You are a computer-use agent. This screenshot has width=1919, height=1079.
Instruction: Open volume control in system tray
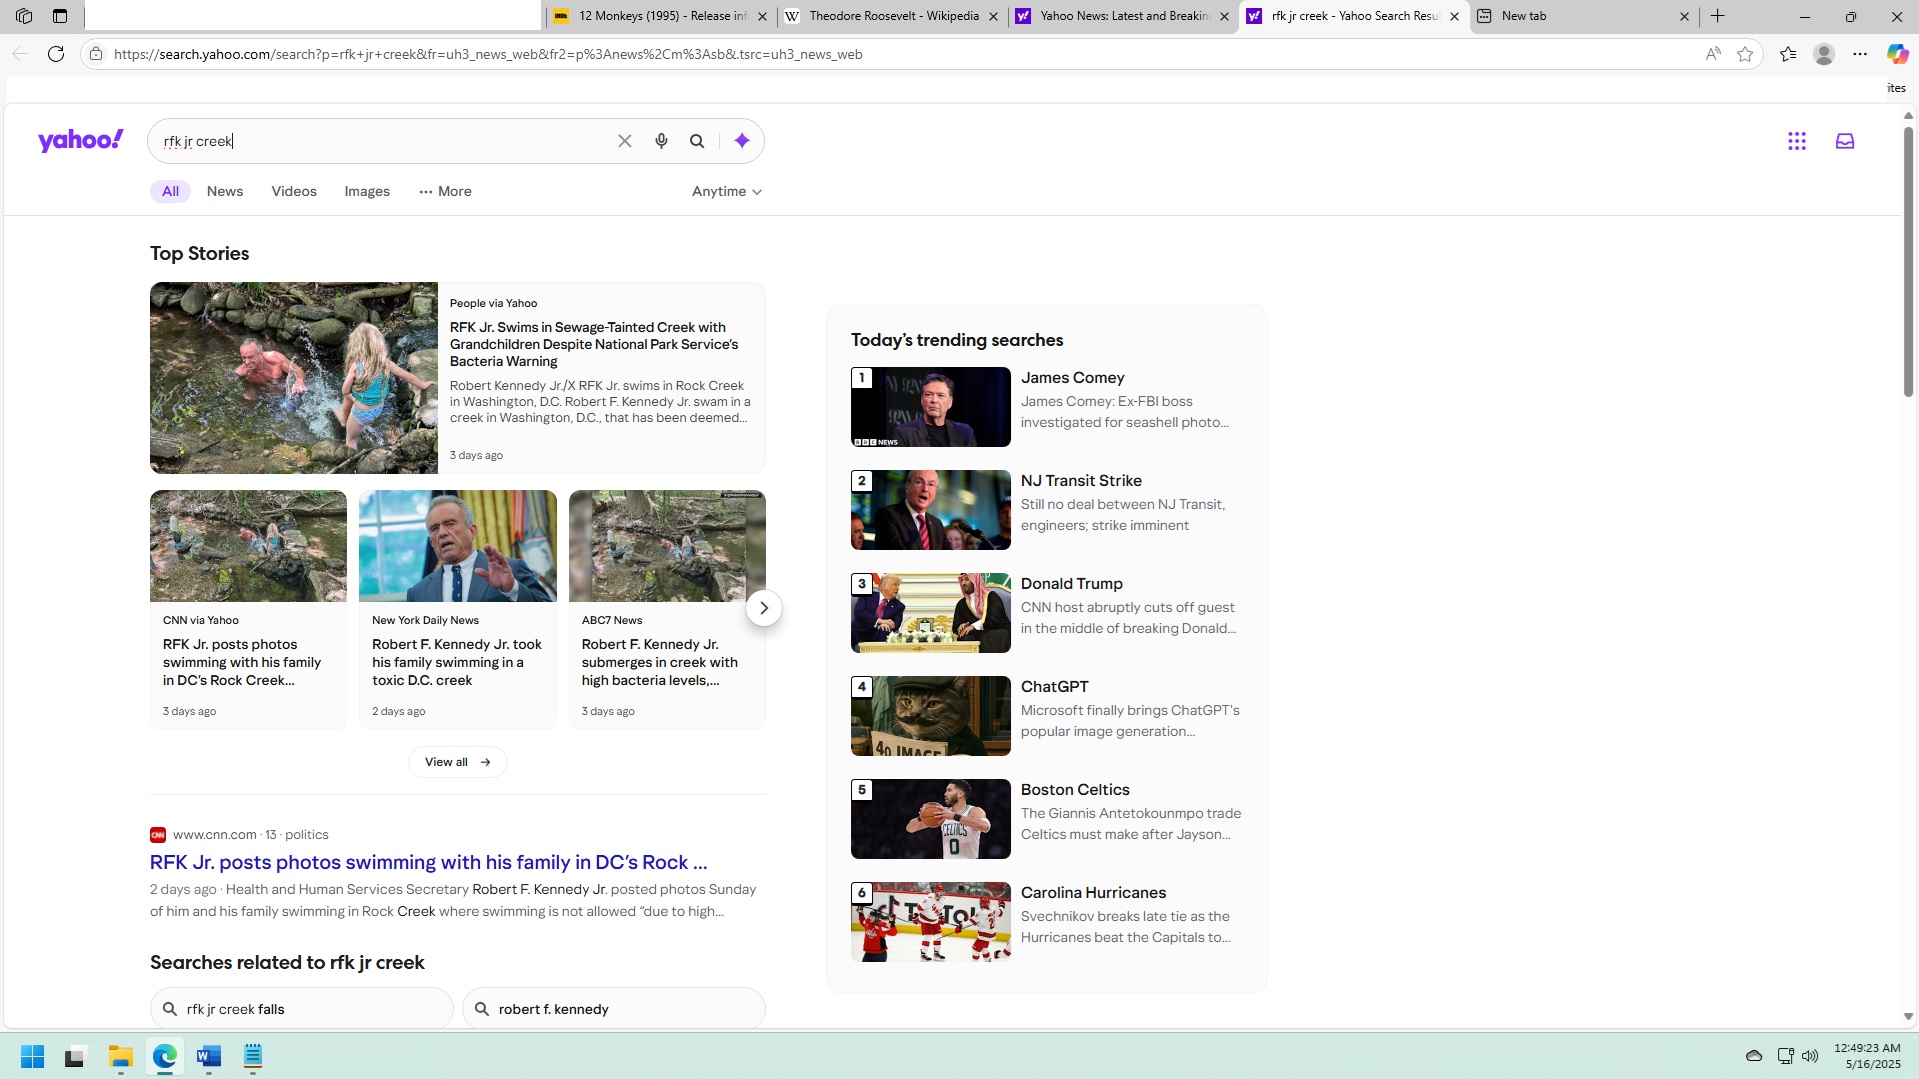click(1810, 1056)
